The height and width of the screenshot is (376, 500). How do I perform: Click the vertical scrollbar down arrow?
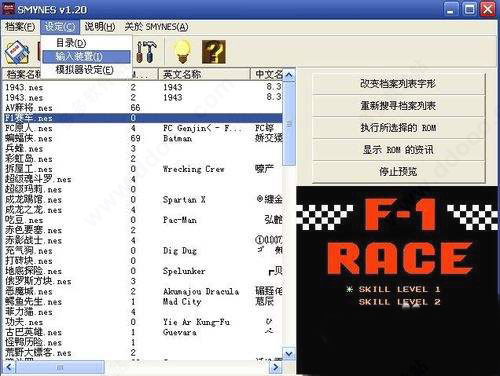coord(289,353)
